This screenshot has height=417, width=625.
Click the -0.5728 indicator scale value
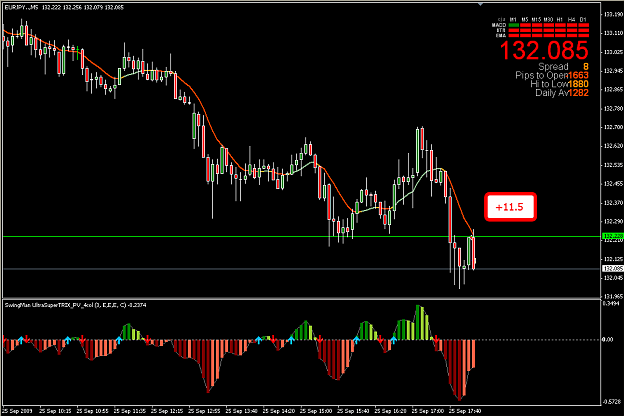point(612,402)
